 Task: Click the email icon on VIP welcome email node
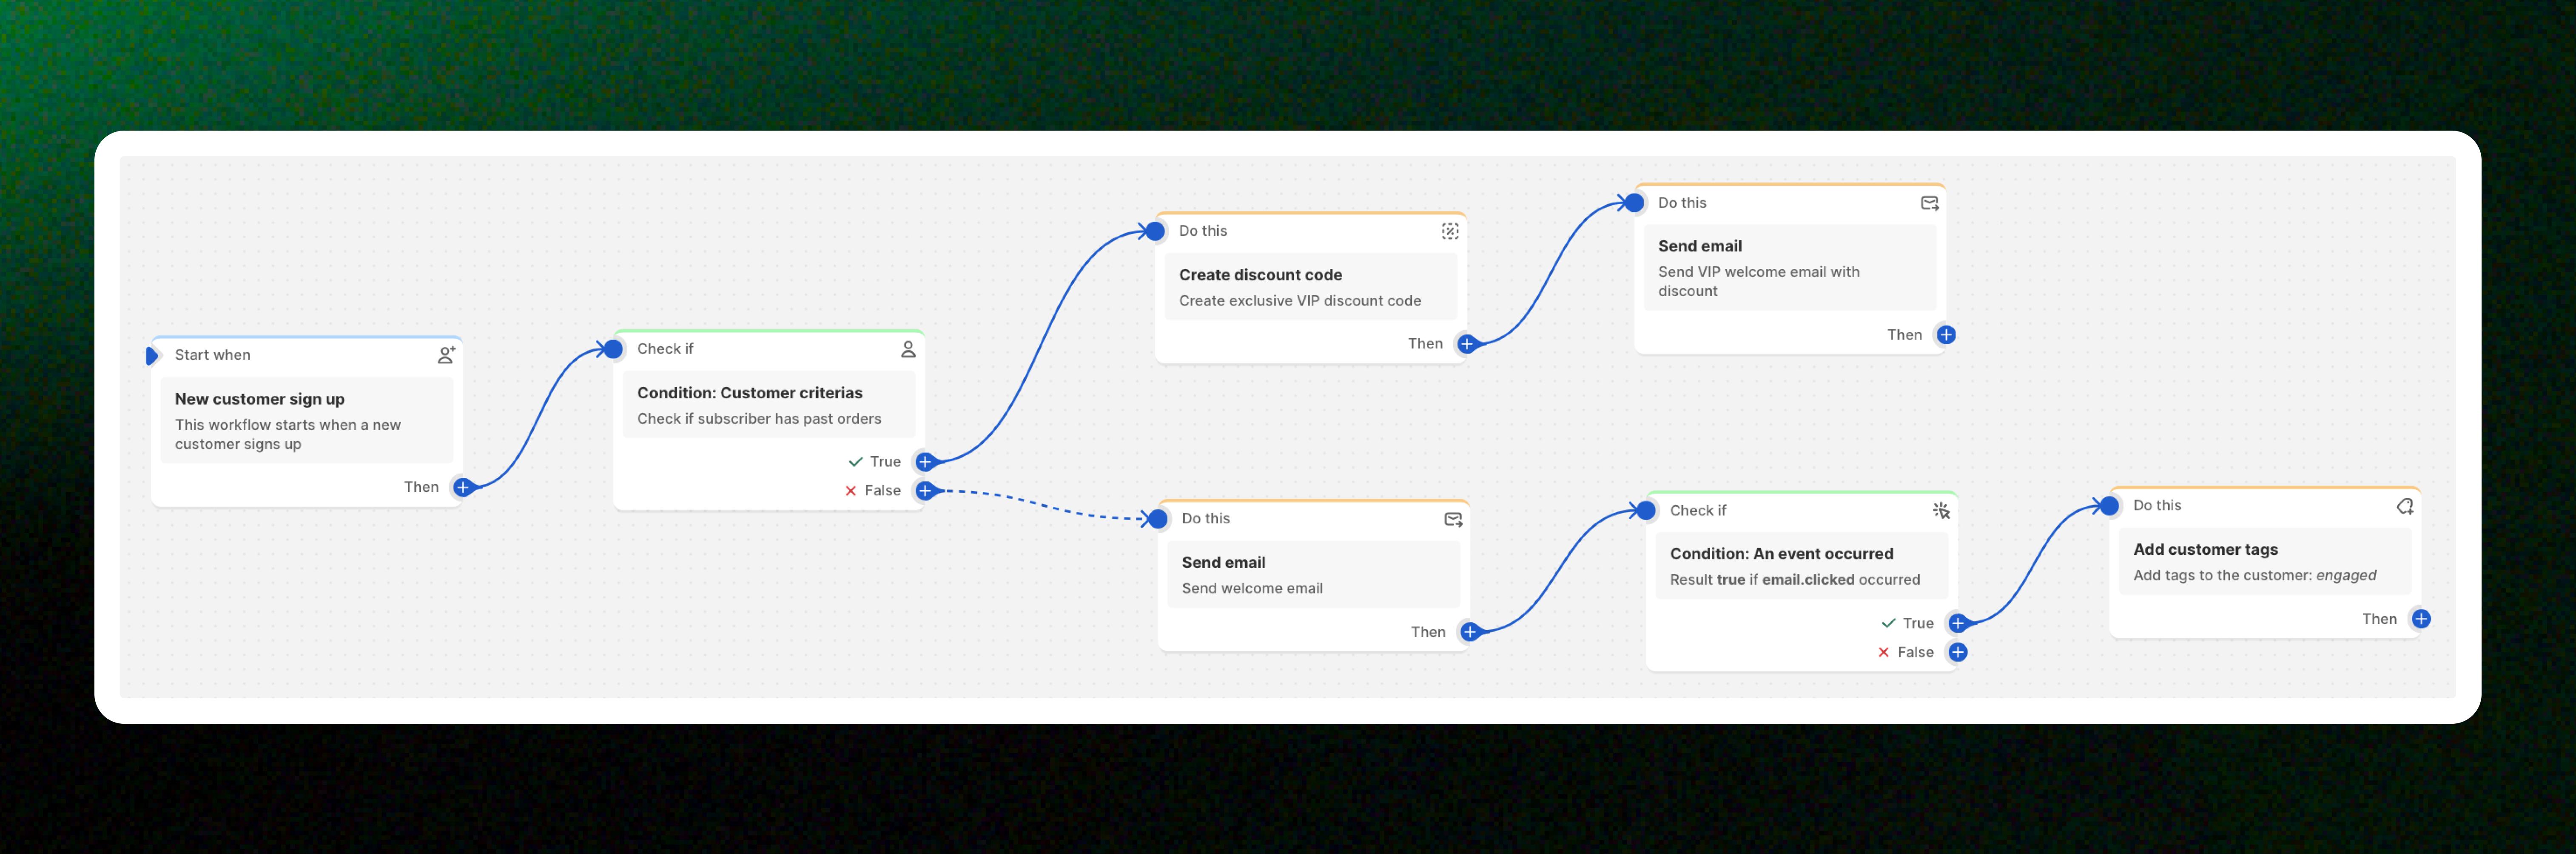pyautogui.click(x=1929, y=203)
